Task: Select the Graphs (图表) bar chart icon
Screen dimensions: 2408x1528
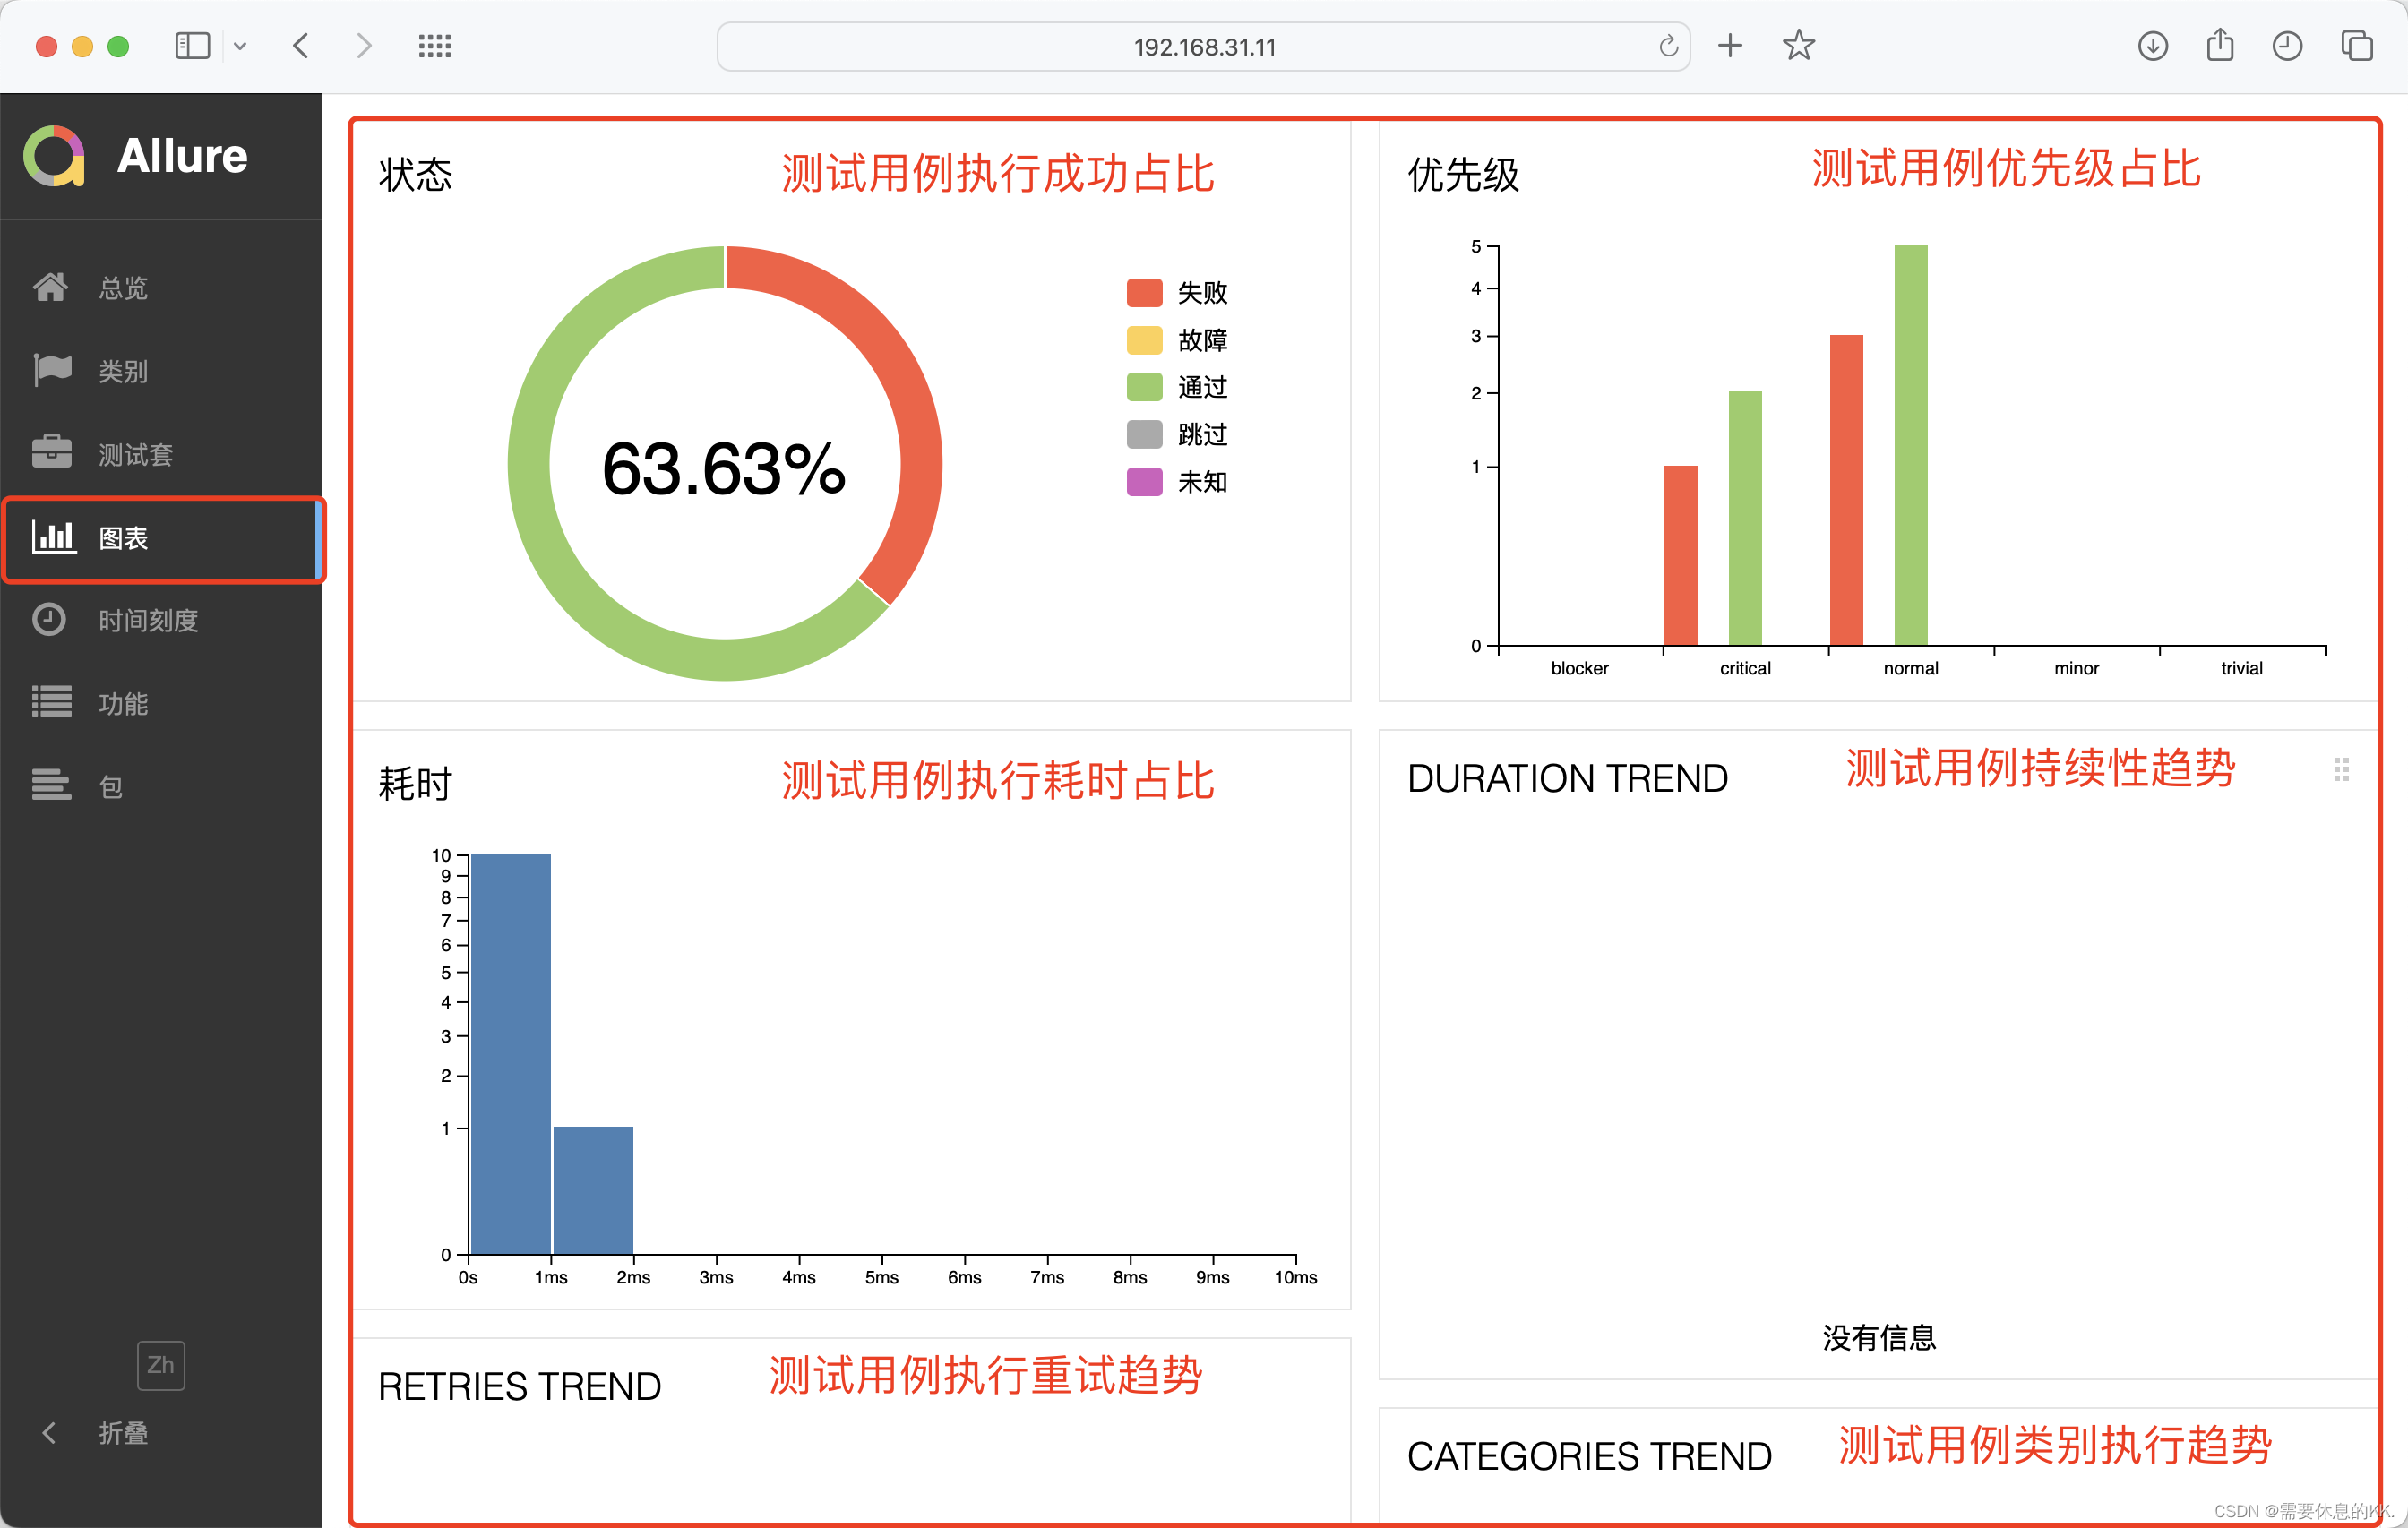Action: [54, 537]
